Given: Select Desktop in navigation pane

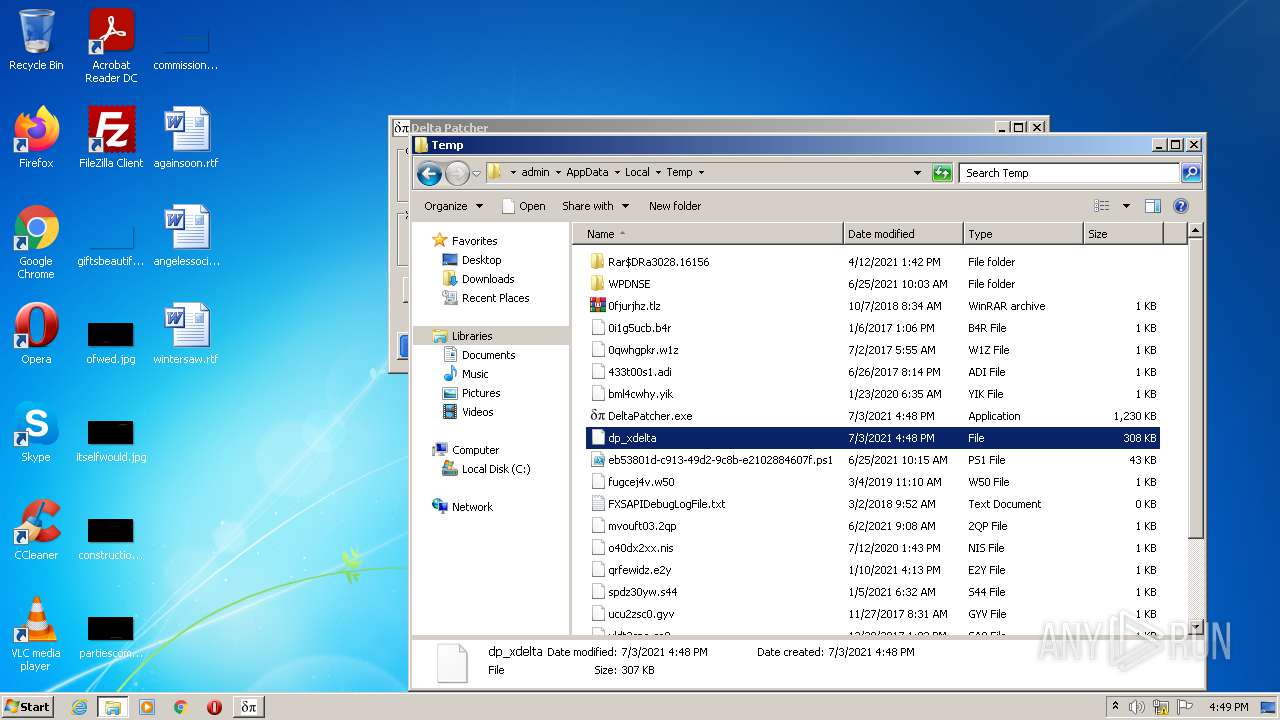Looking at the screenshot, I should point(481,260).
